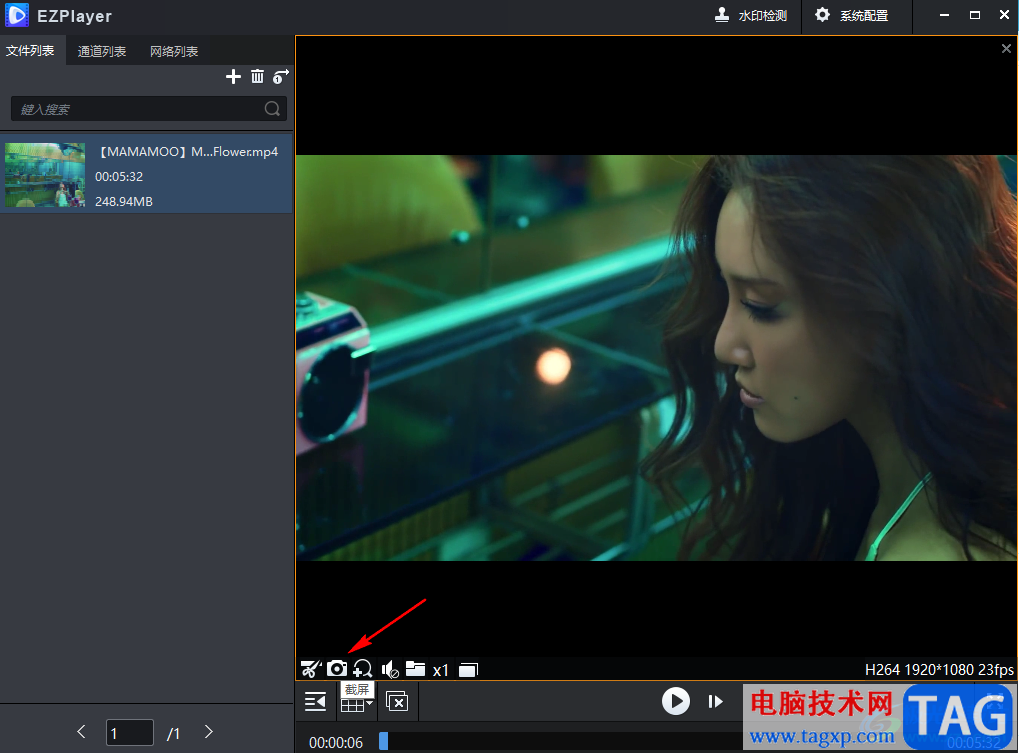Toggle the muted speaker icon
The width and height of the screenshot is (1019, 753).
coord(390,669)
